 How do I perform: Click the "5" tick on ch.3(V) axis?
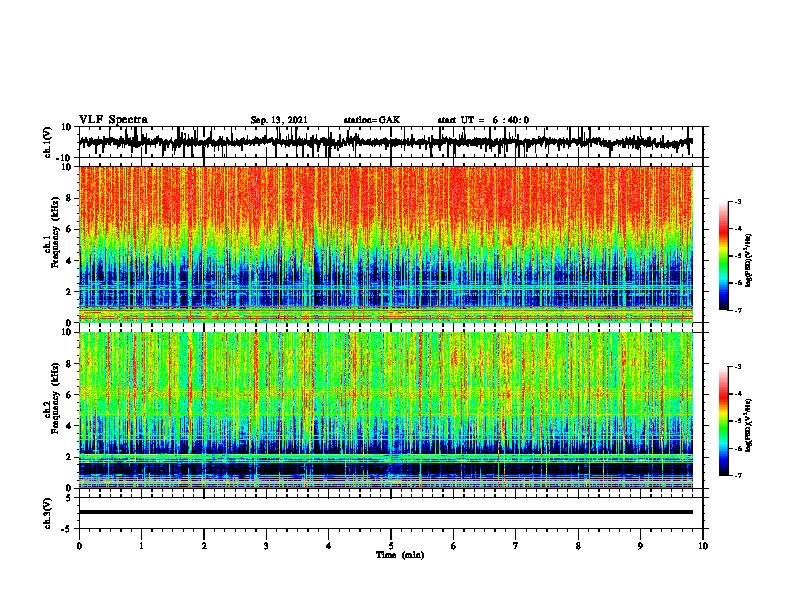[x=70, y=498]
